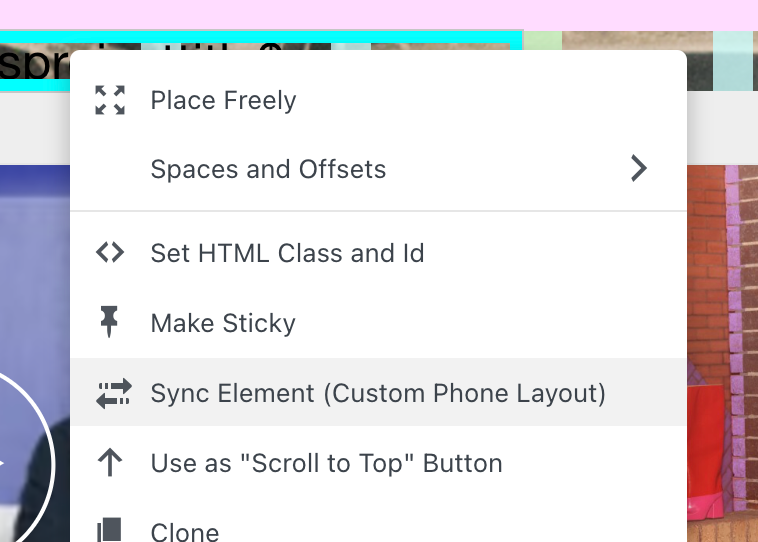This screenshot has height=542, width=758.
Task: Click the up arrow Scroll to Top icon
Action: click(110, 463)
